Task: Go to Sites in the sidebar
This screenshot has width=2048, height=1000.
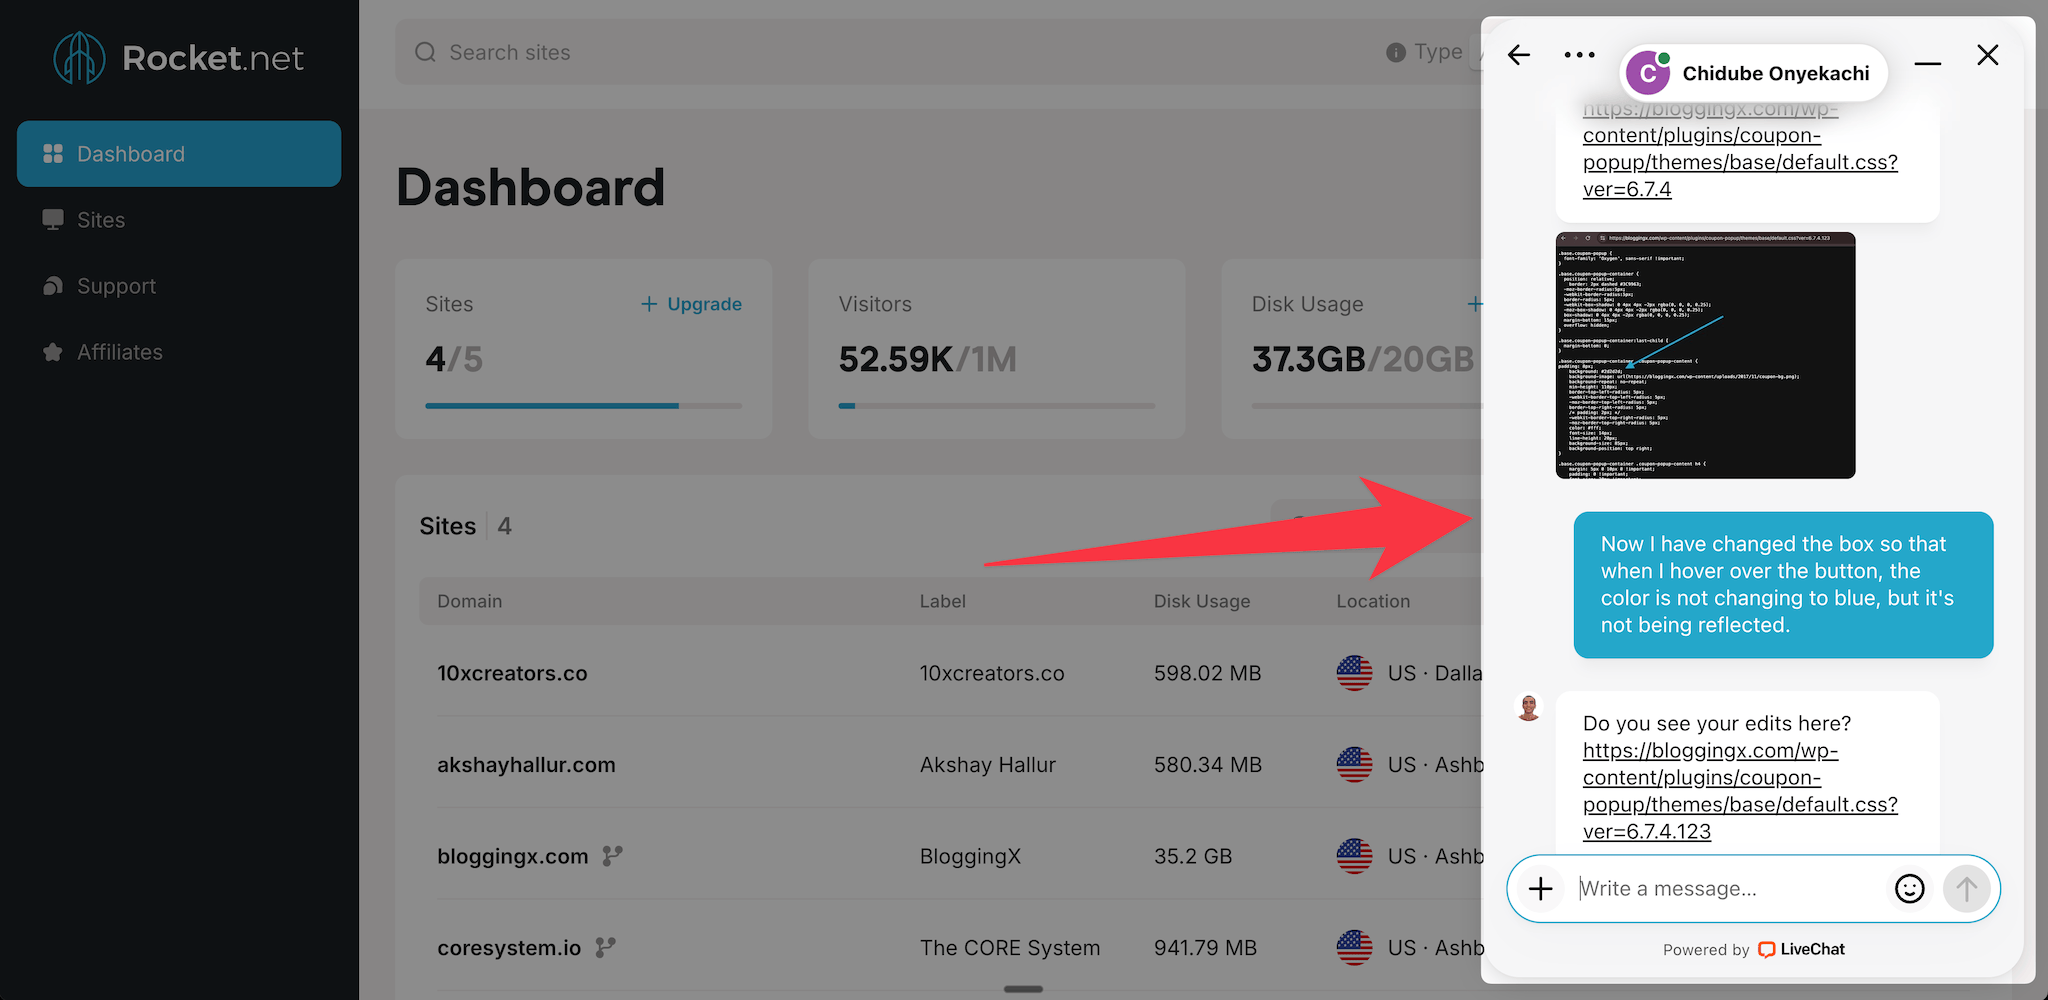Action: coord(101,220)
